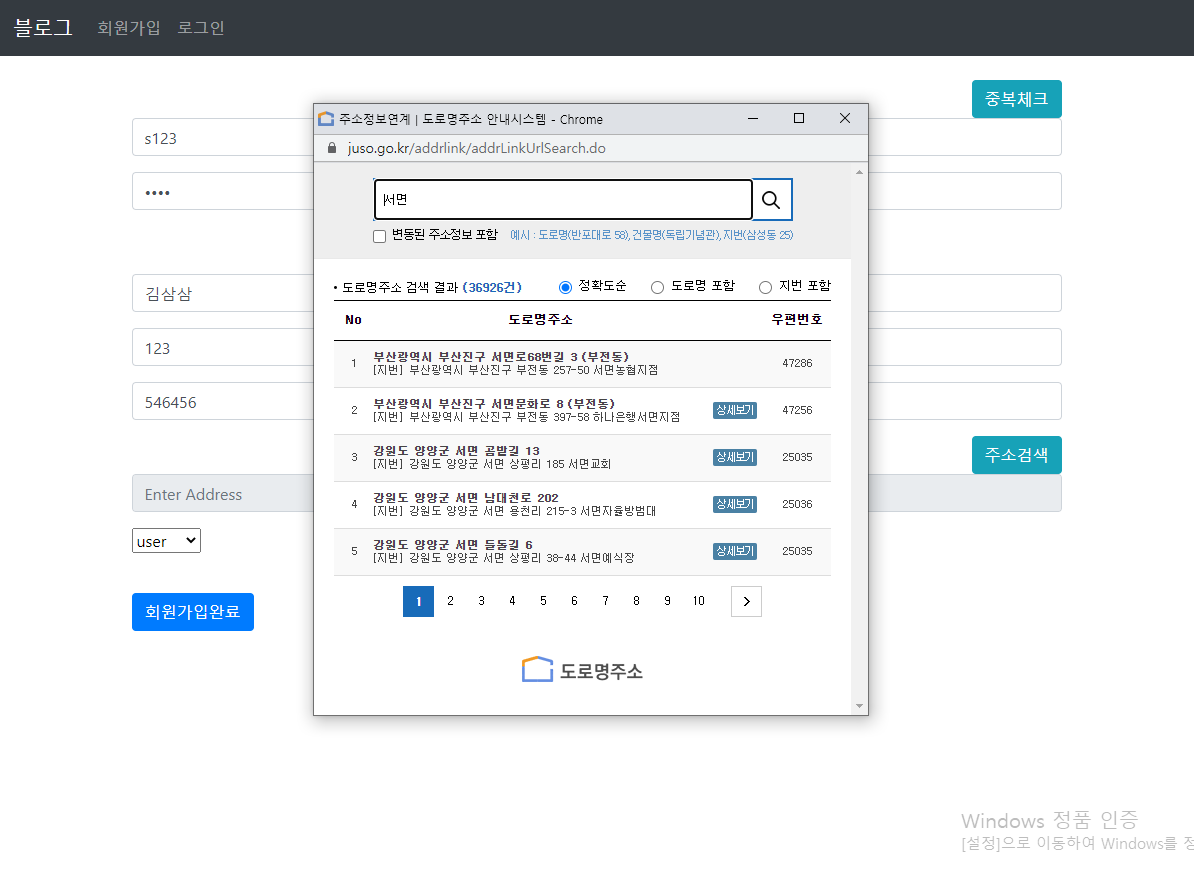The width and height of the screenshot is (1194, 879).
Task: Select the 지번 포함 radio button
Action: point(765,287)
